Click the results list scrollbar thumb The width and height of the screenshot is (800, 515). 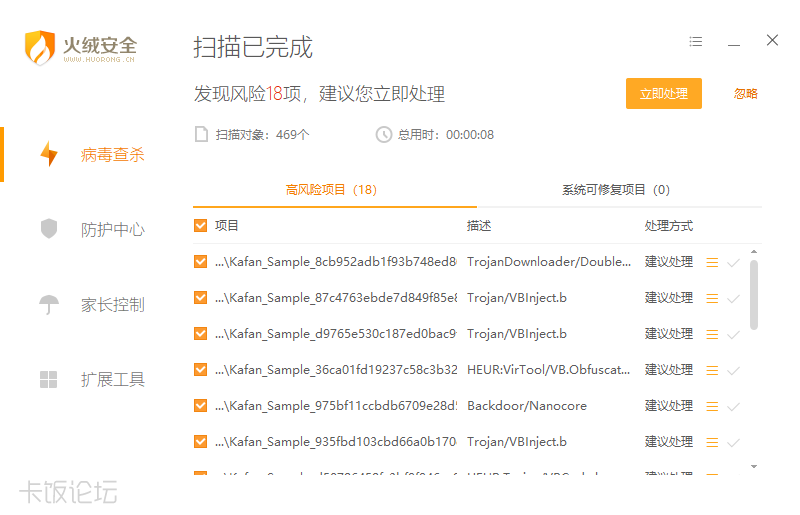pos(754,295)
